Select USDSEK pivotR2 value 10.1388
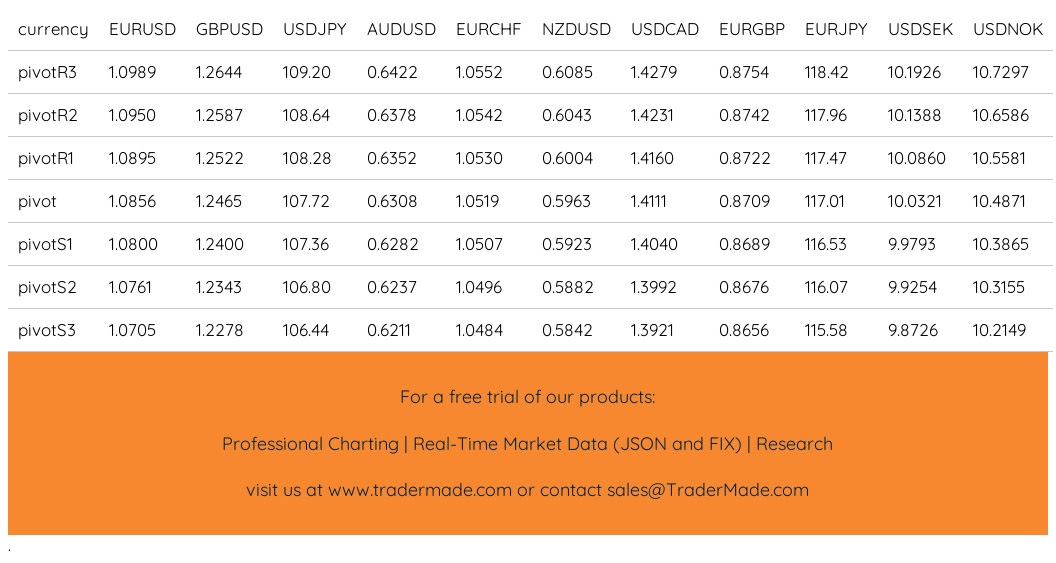 point(914,115)
